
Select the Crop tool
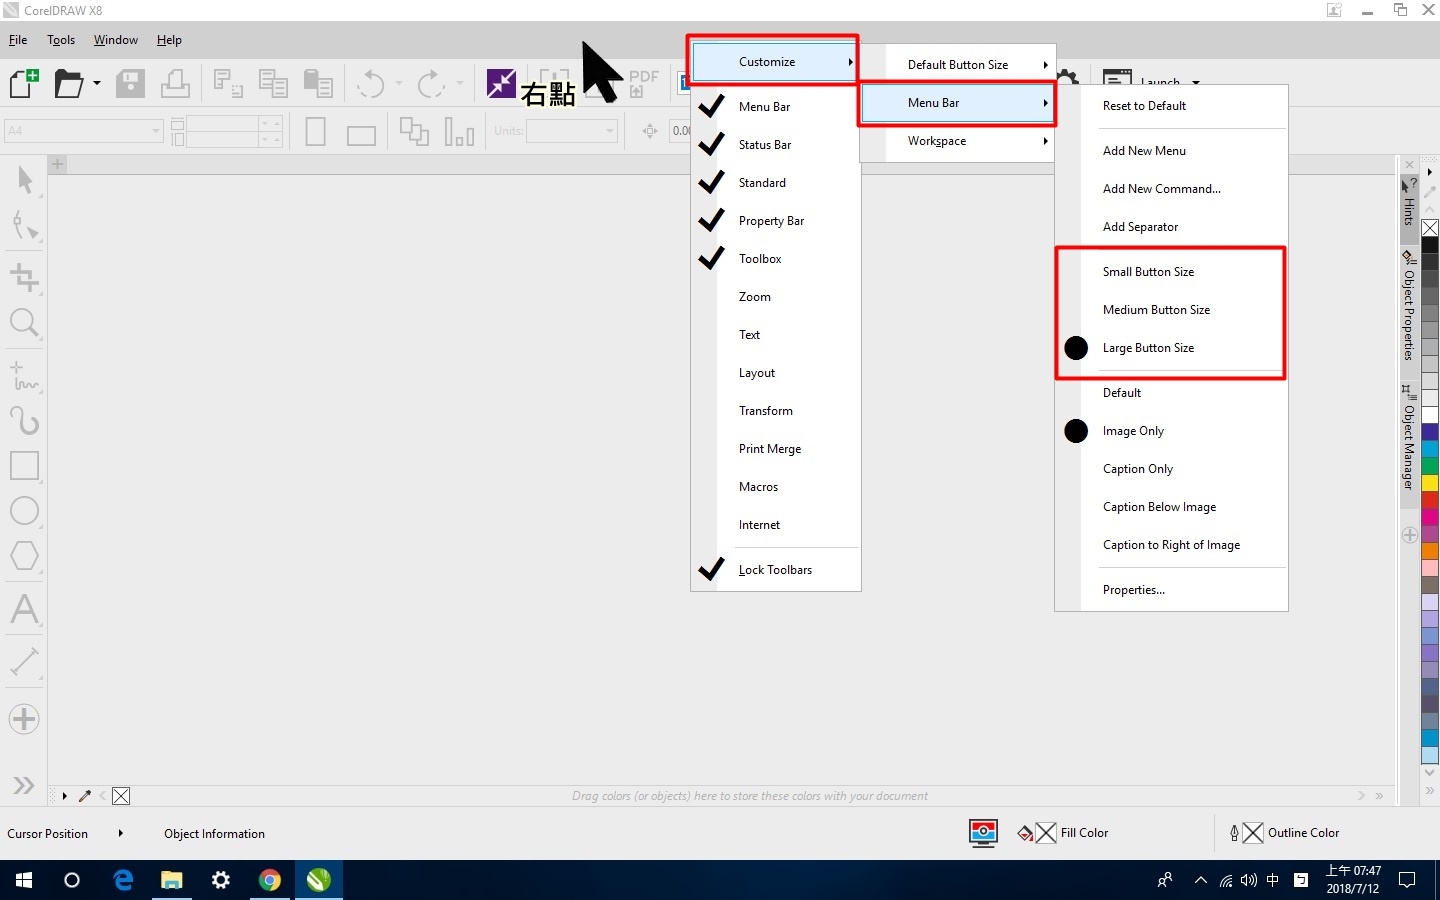coord(24,277)
